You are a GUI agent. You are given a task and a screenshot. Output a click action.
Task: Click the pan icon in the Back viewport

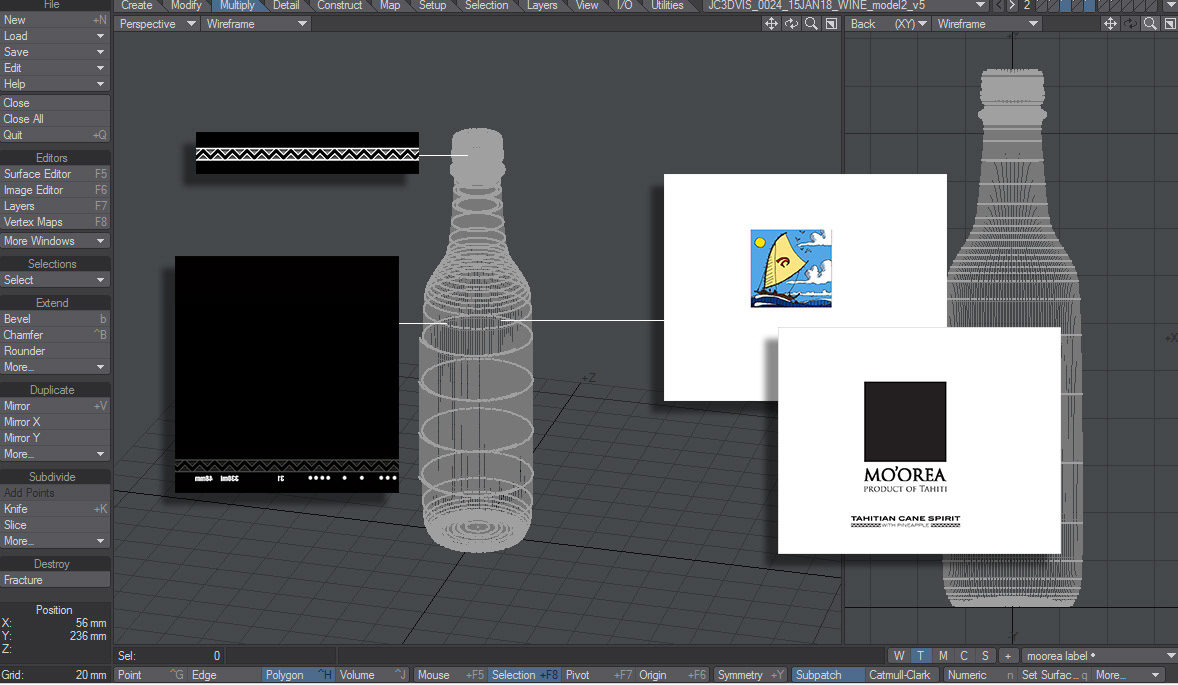tap(1110, 24)
